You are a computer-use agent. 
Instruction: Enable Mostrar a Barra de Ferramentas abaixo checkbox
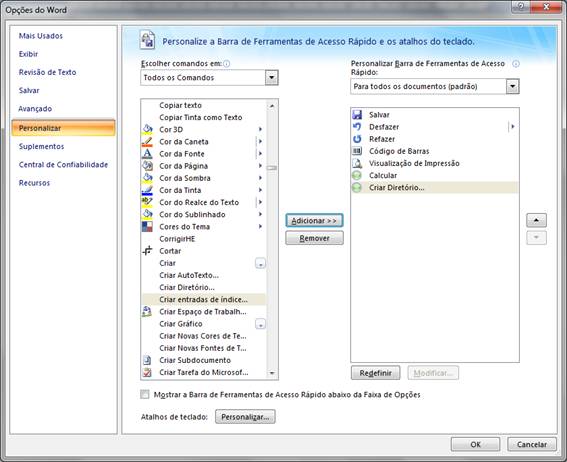(145, 394)
